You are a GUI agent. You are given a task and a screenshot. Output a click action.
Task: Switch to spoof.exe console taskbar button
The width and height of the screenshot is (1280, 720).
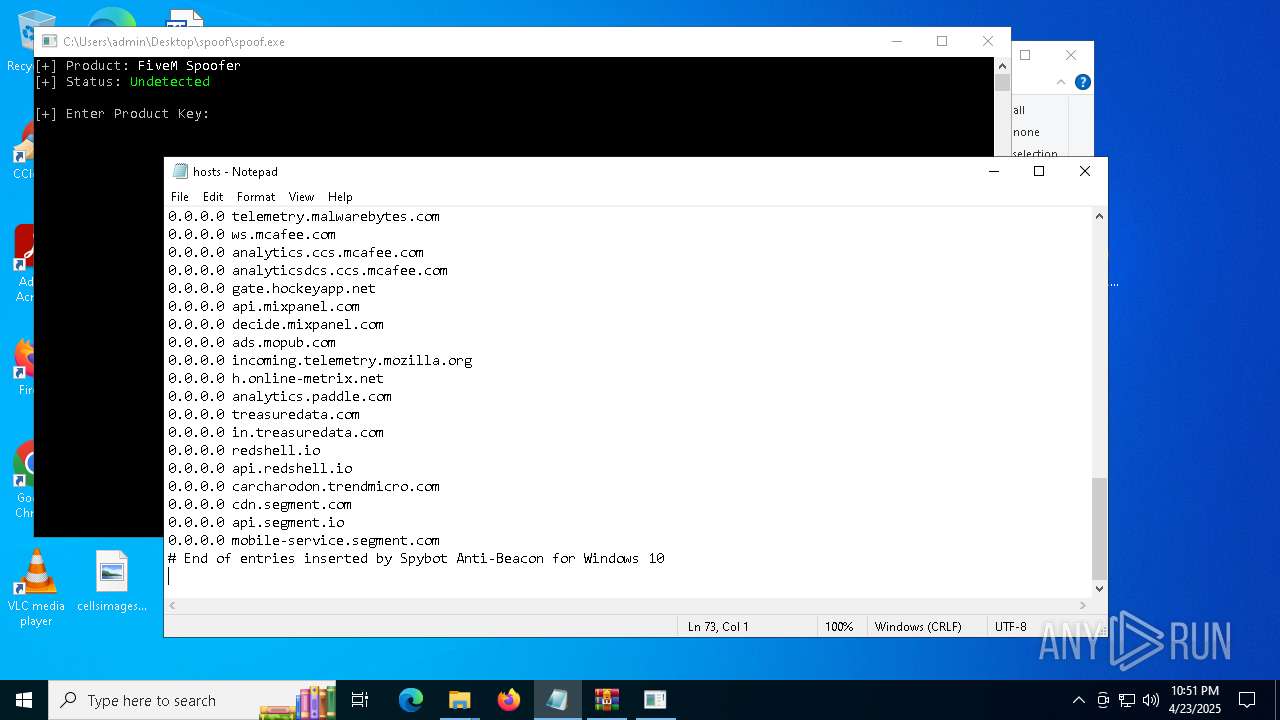pos(655,700)
